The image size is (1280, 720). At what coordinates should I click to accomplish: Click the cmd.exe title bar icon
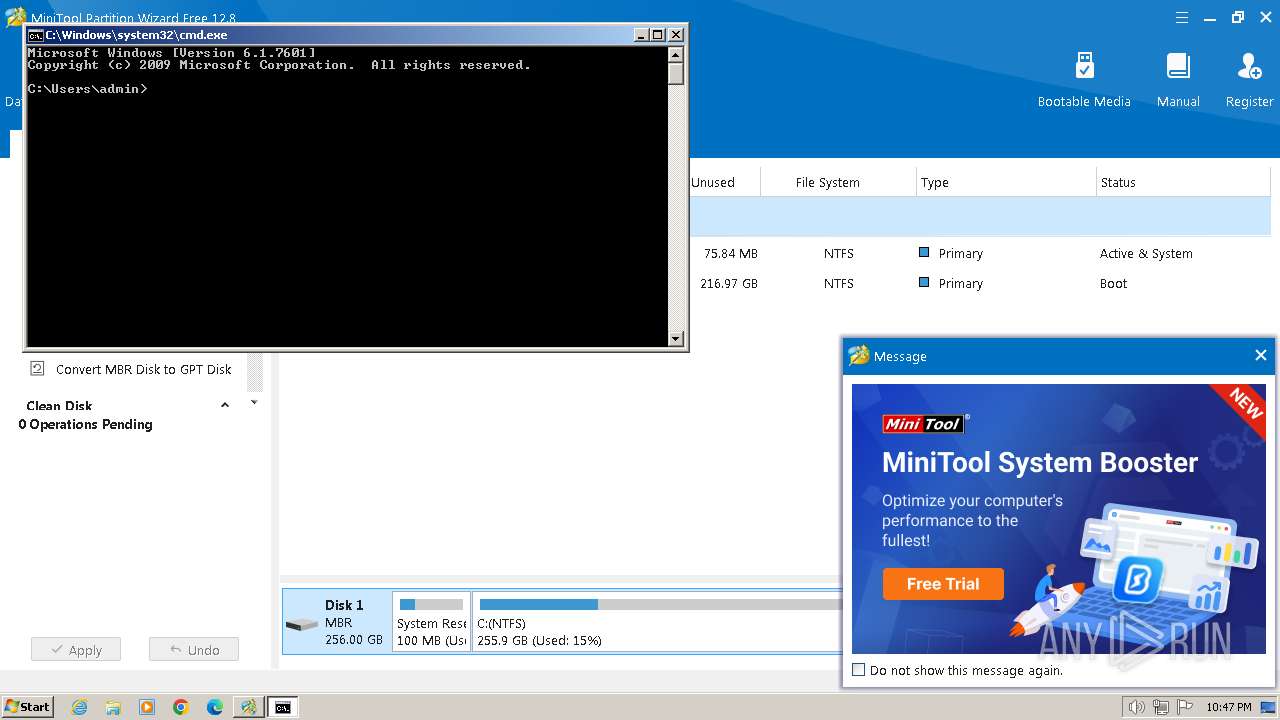pos(36,35)
